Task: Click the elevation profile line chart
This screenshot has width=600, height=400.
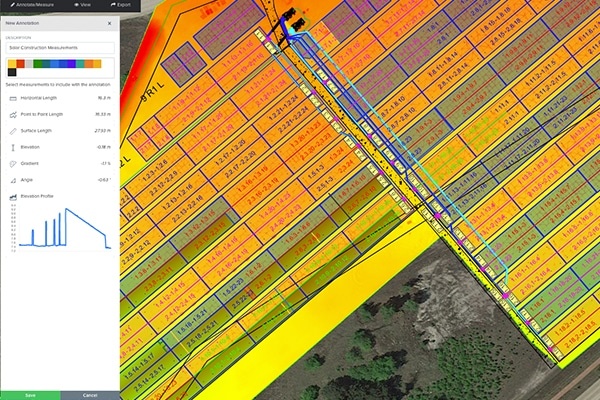Action: click(x=61, y=228)
